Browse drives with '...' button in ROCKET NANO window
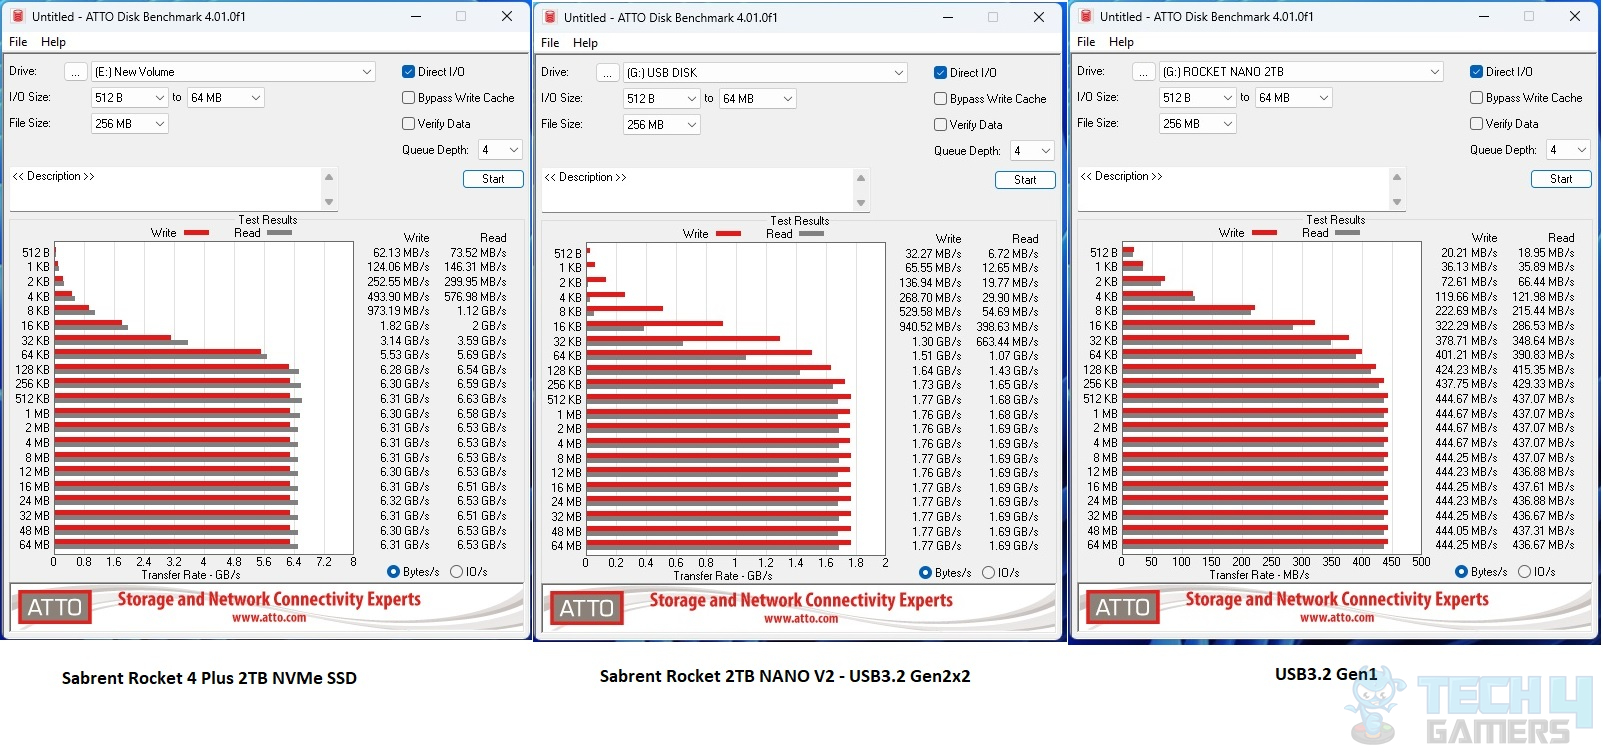The width and height of the screenshot is (1603, 755). [x=1144, y=72]
